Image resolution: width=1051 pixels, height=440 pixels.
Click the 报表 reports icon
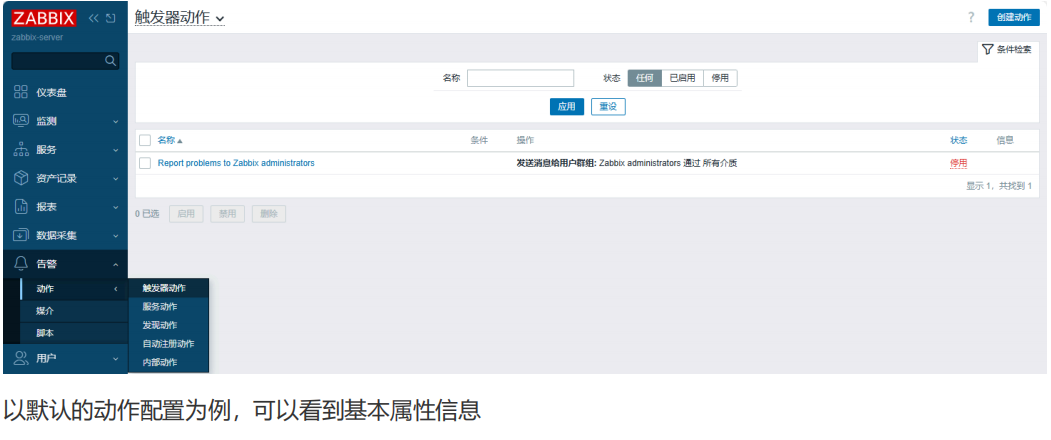[21, 207]
